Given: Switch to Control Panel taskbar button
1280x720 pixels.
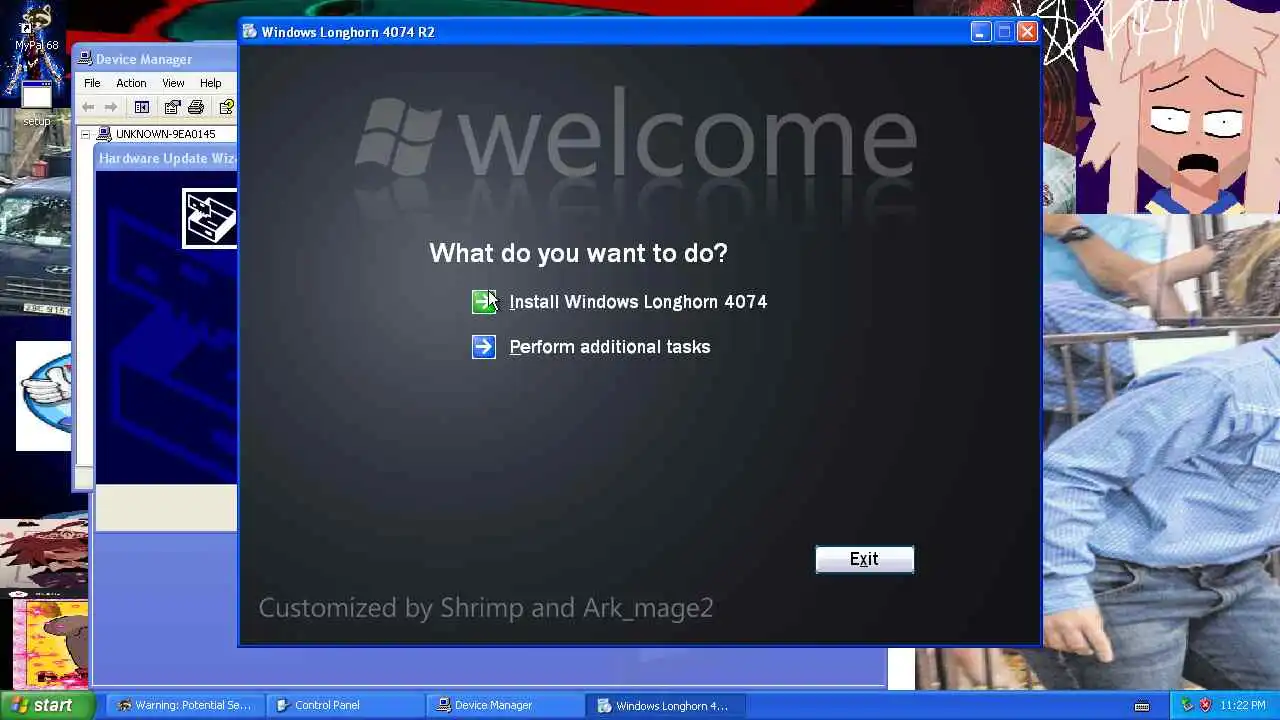Looking at the screenshot, I should pos(346,705).
